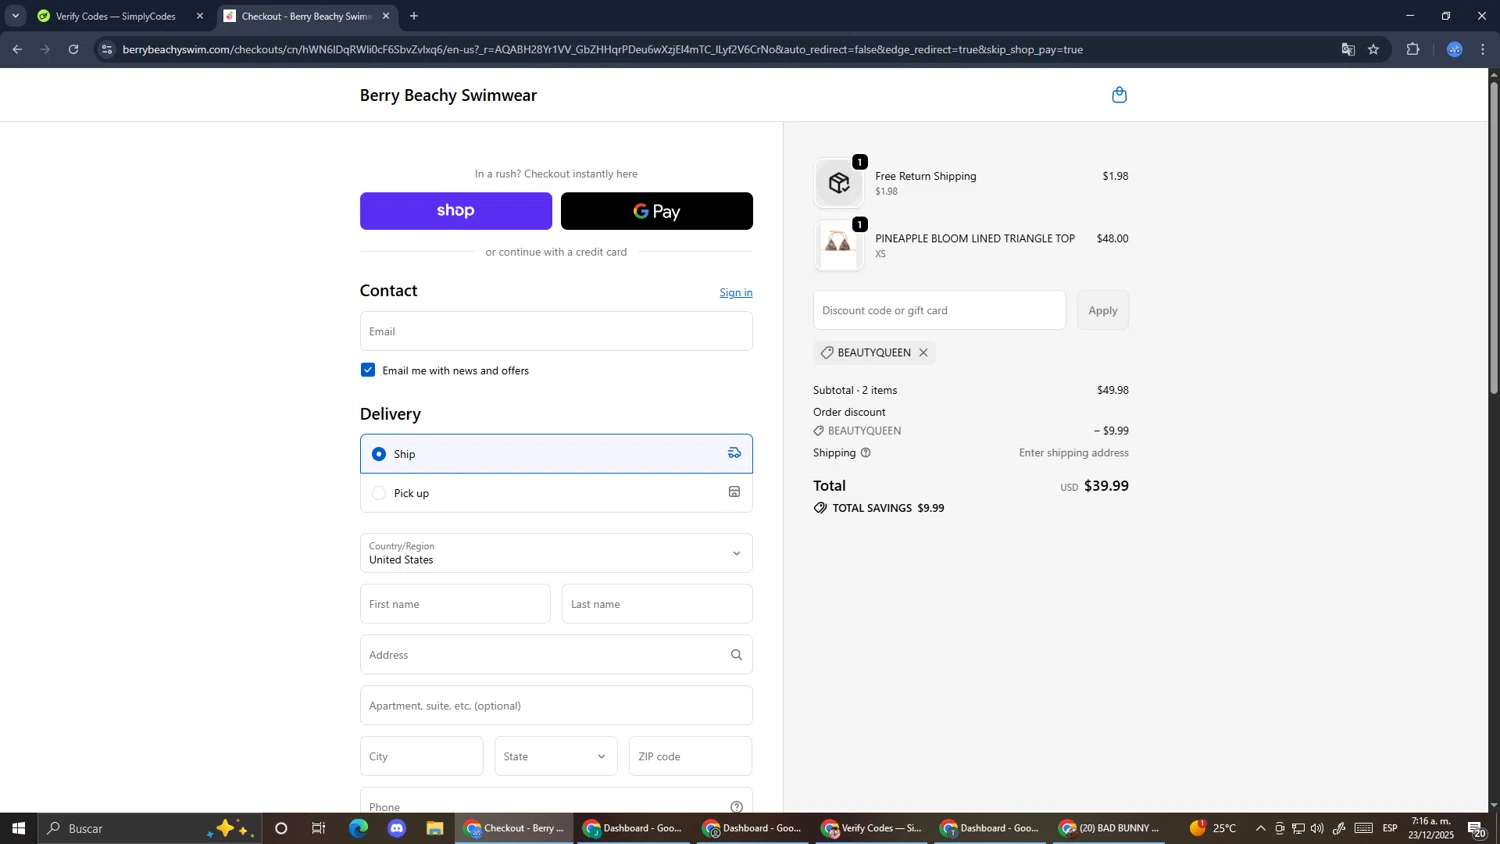
Task: Uncheck Email me with news and offers
Action: 368,370
